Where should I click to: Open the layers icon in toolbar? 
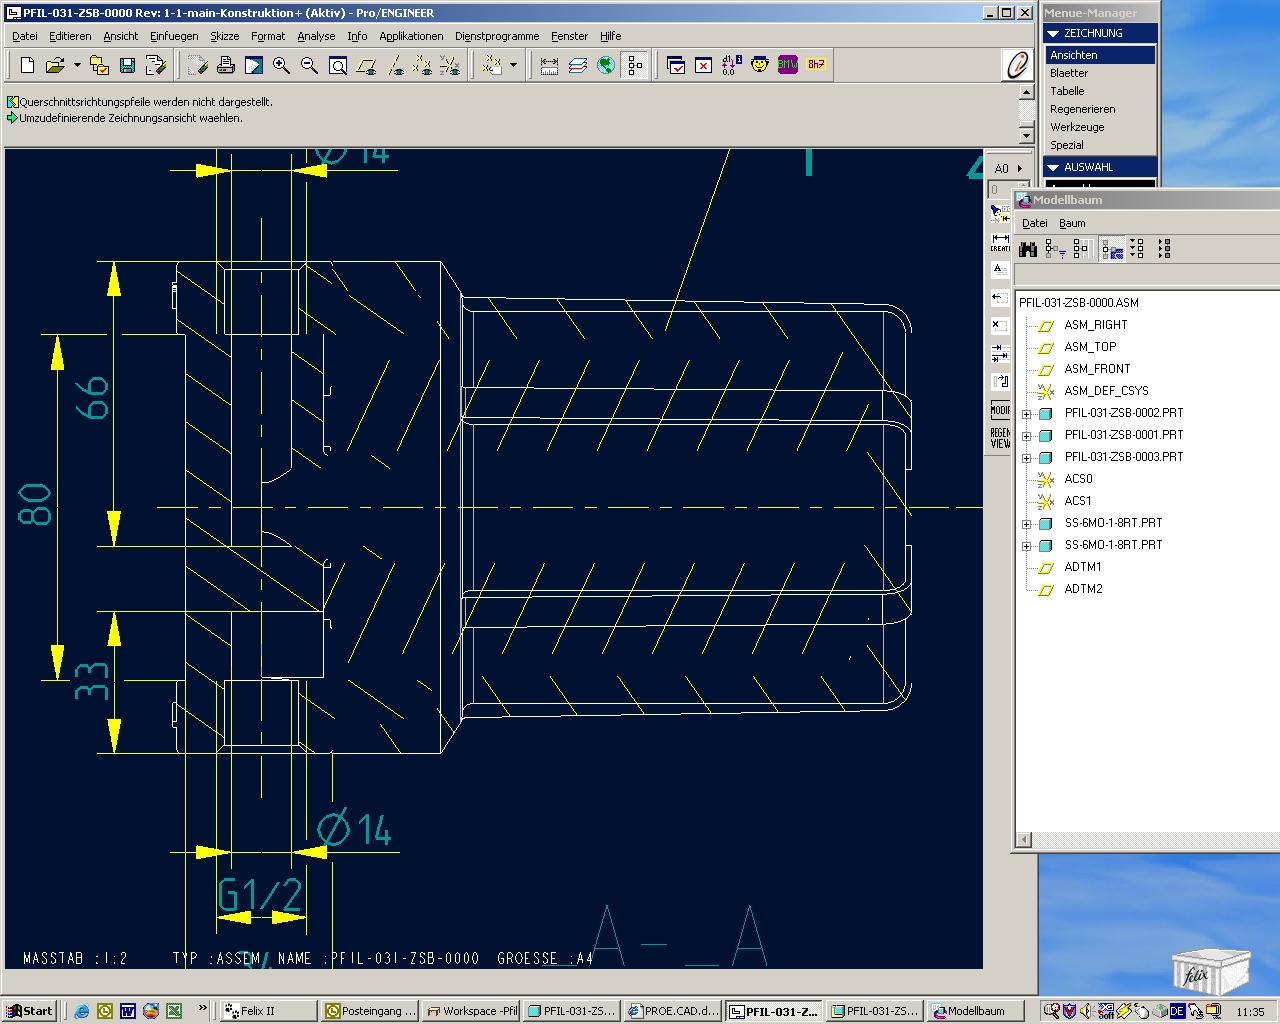pos(578,65)
